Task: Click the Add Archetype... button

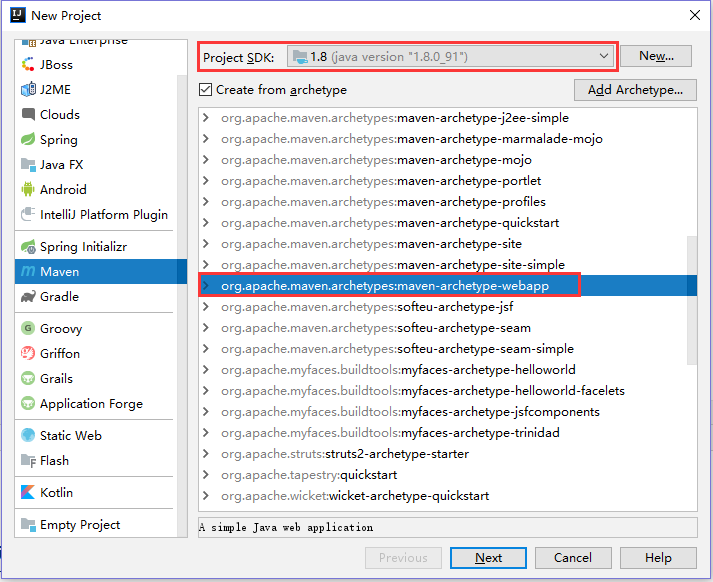Action: [635, 90]
